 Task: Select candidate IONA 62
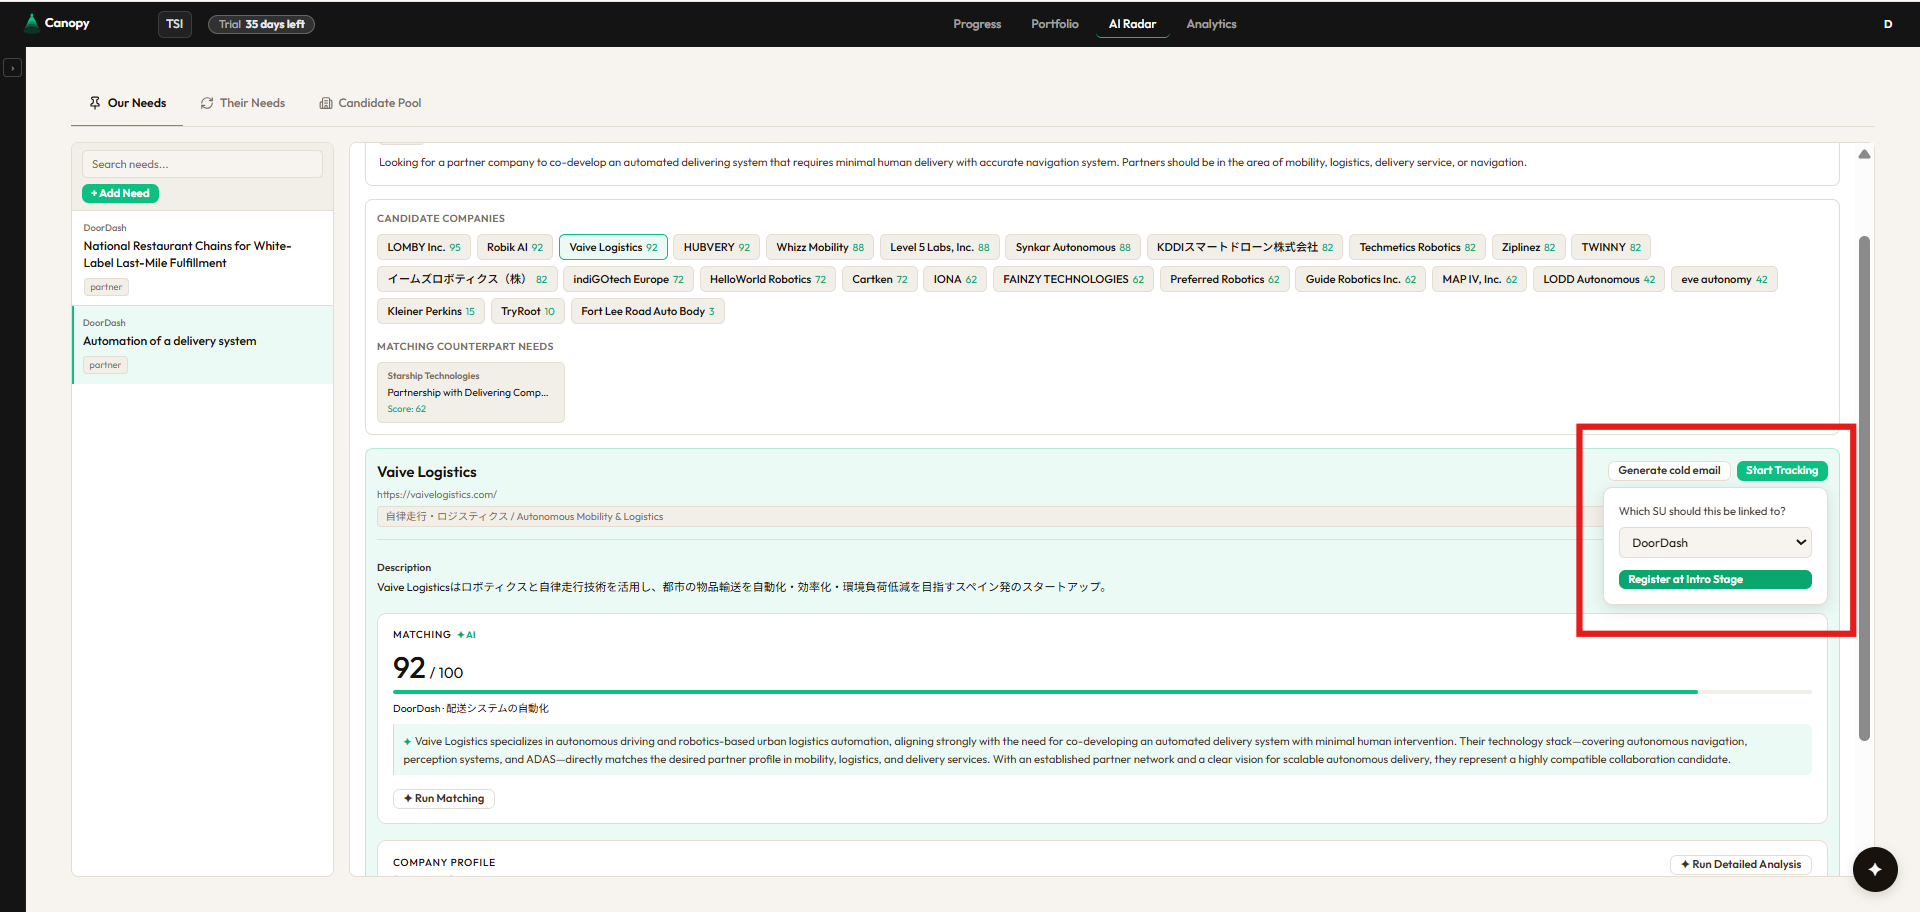(x=955, y=279)
